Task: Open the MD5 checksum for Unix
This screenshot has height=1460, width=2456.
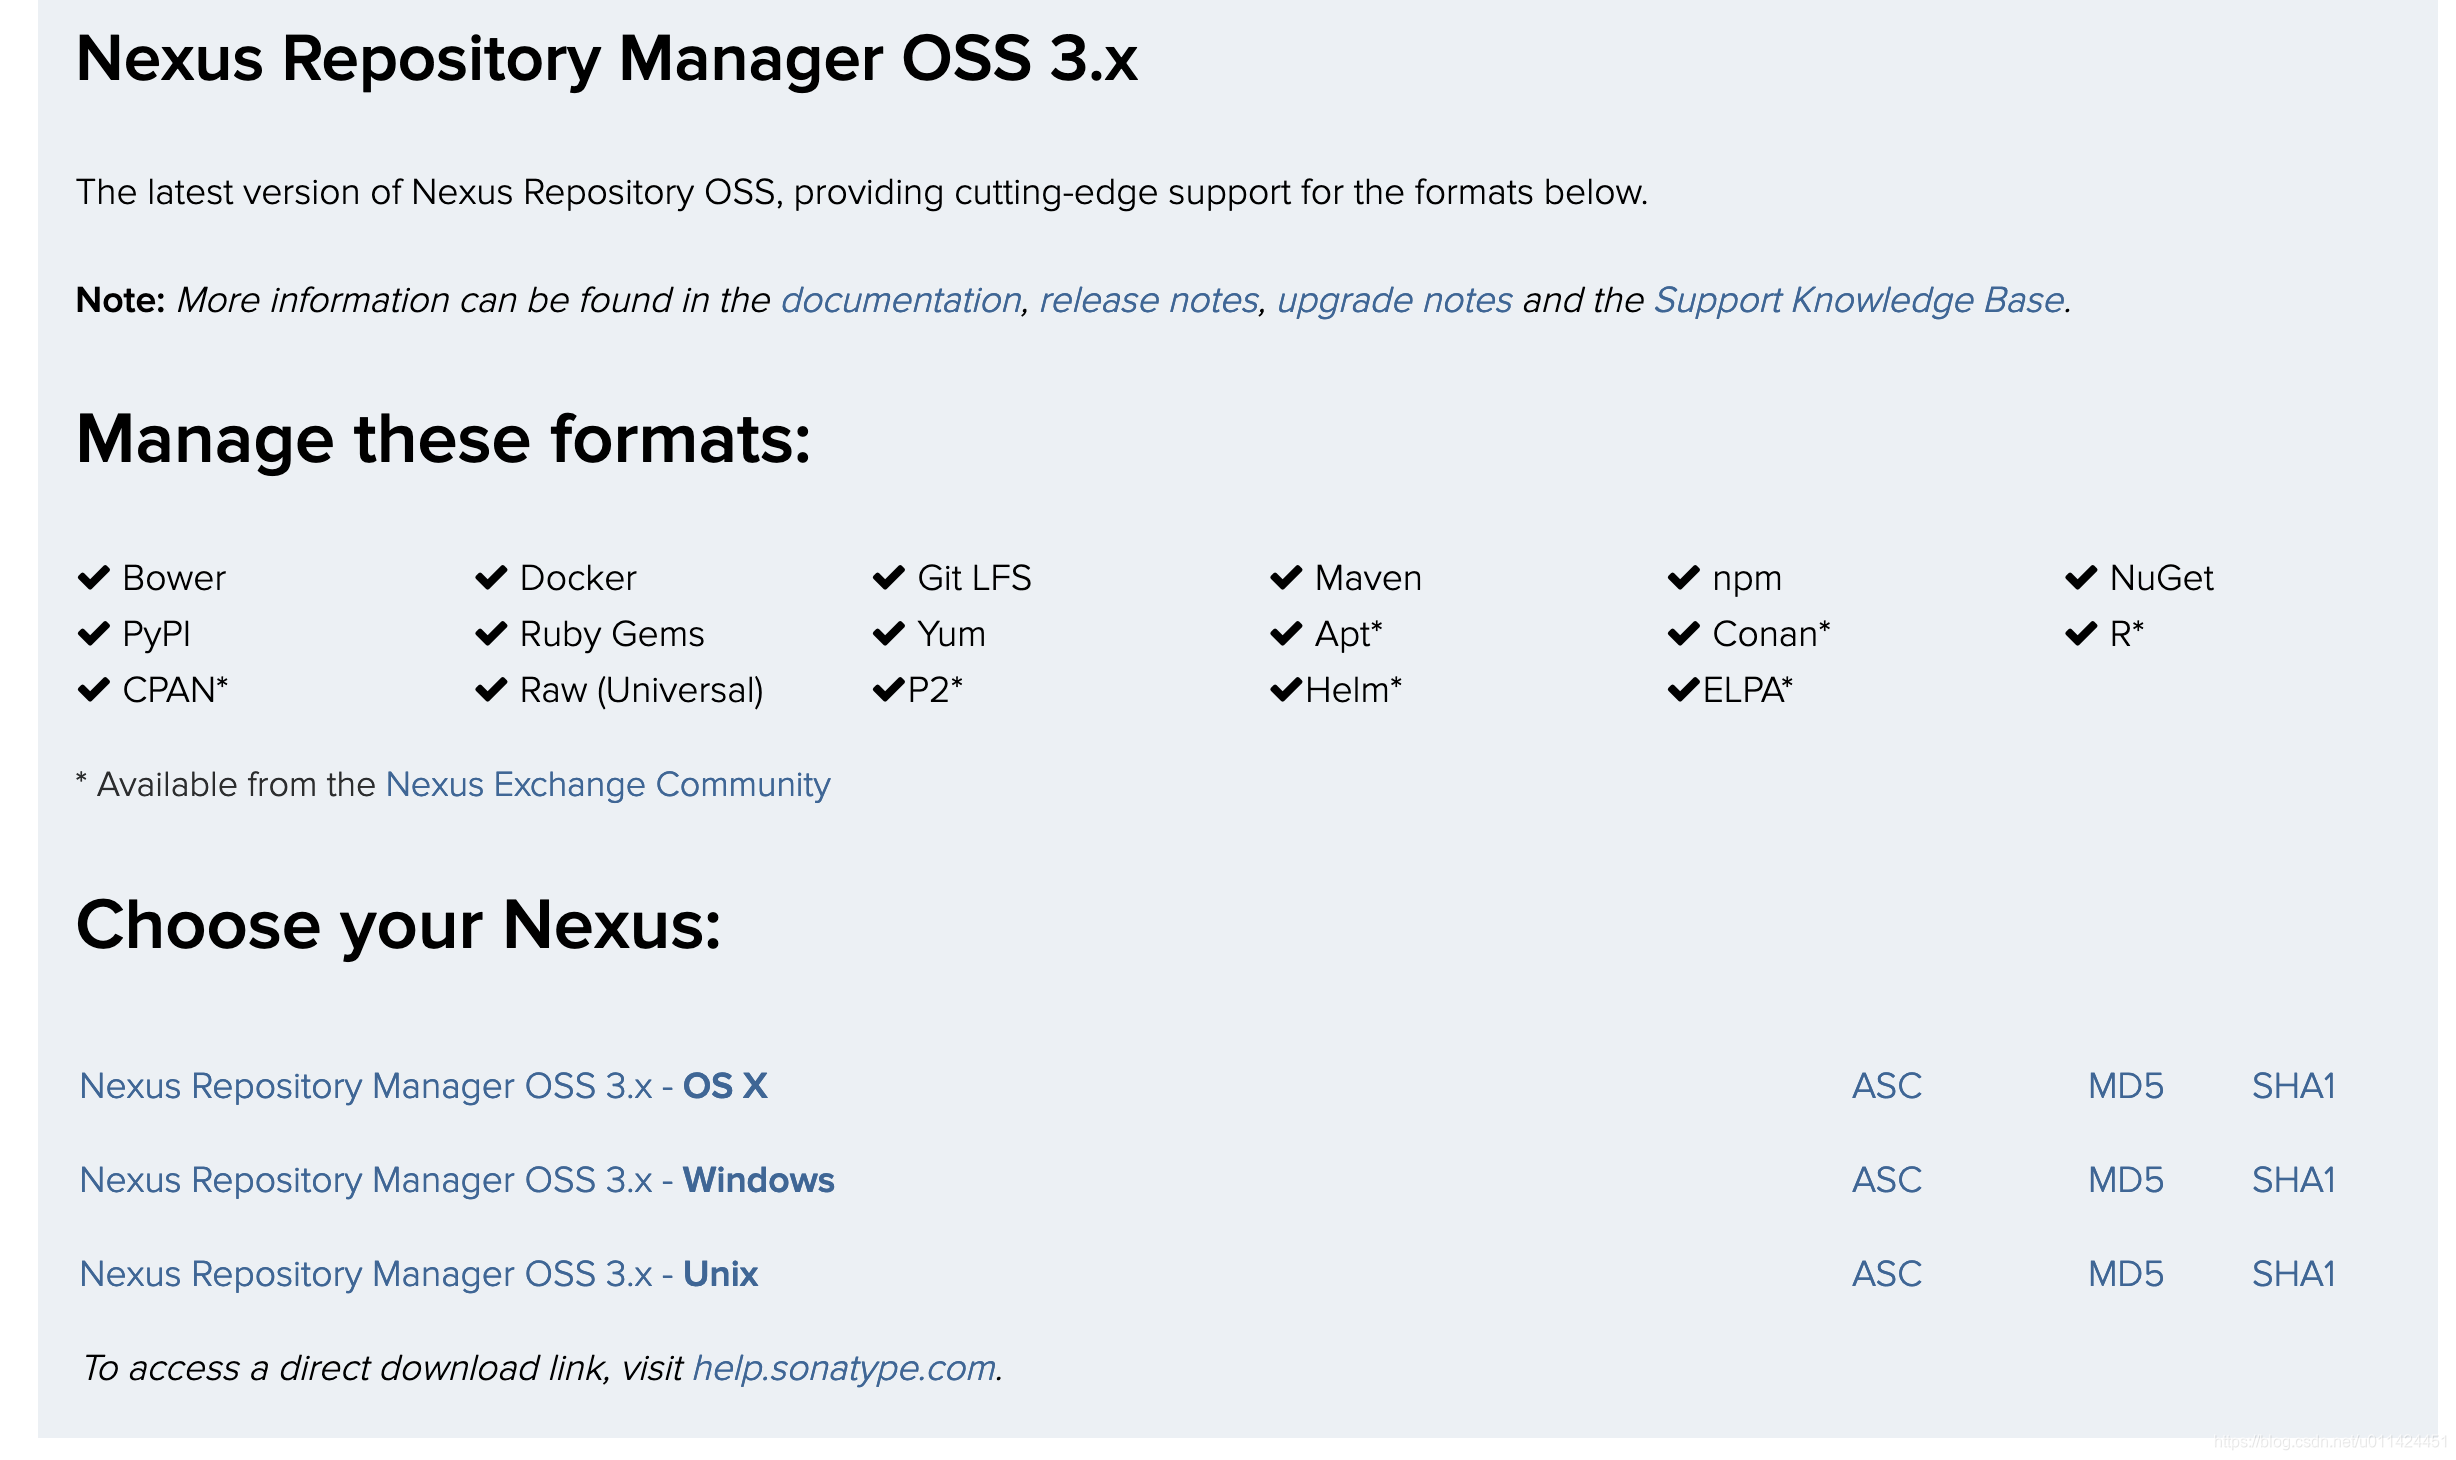Action: pos(2126,1274)
